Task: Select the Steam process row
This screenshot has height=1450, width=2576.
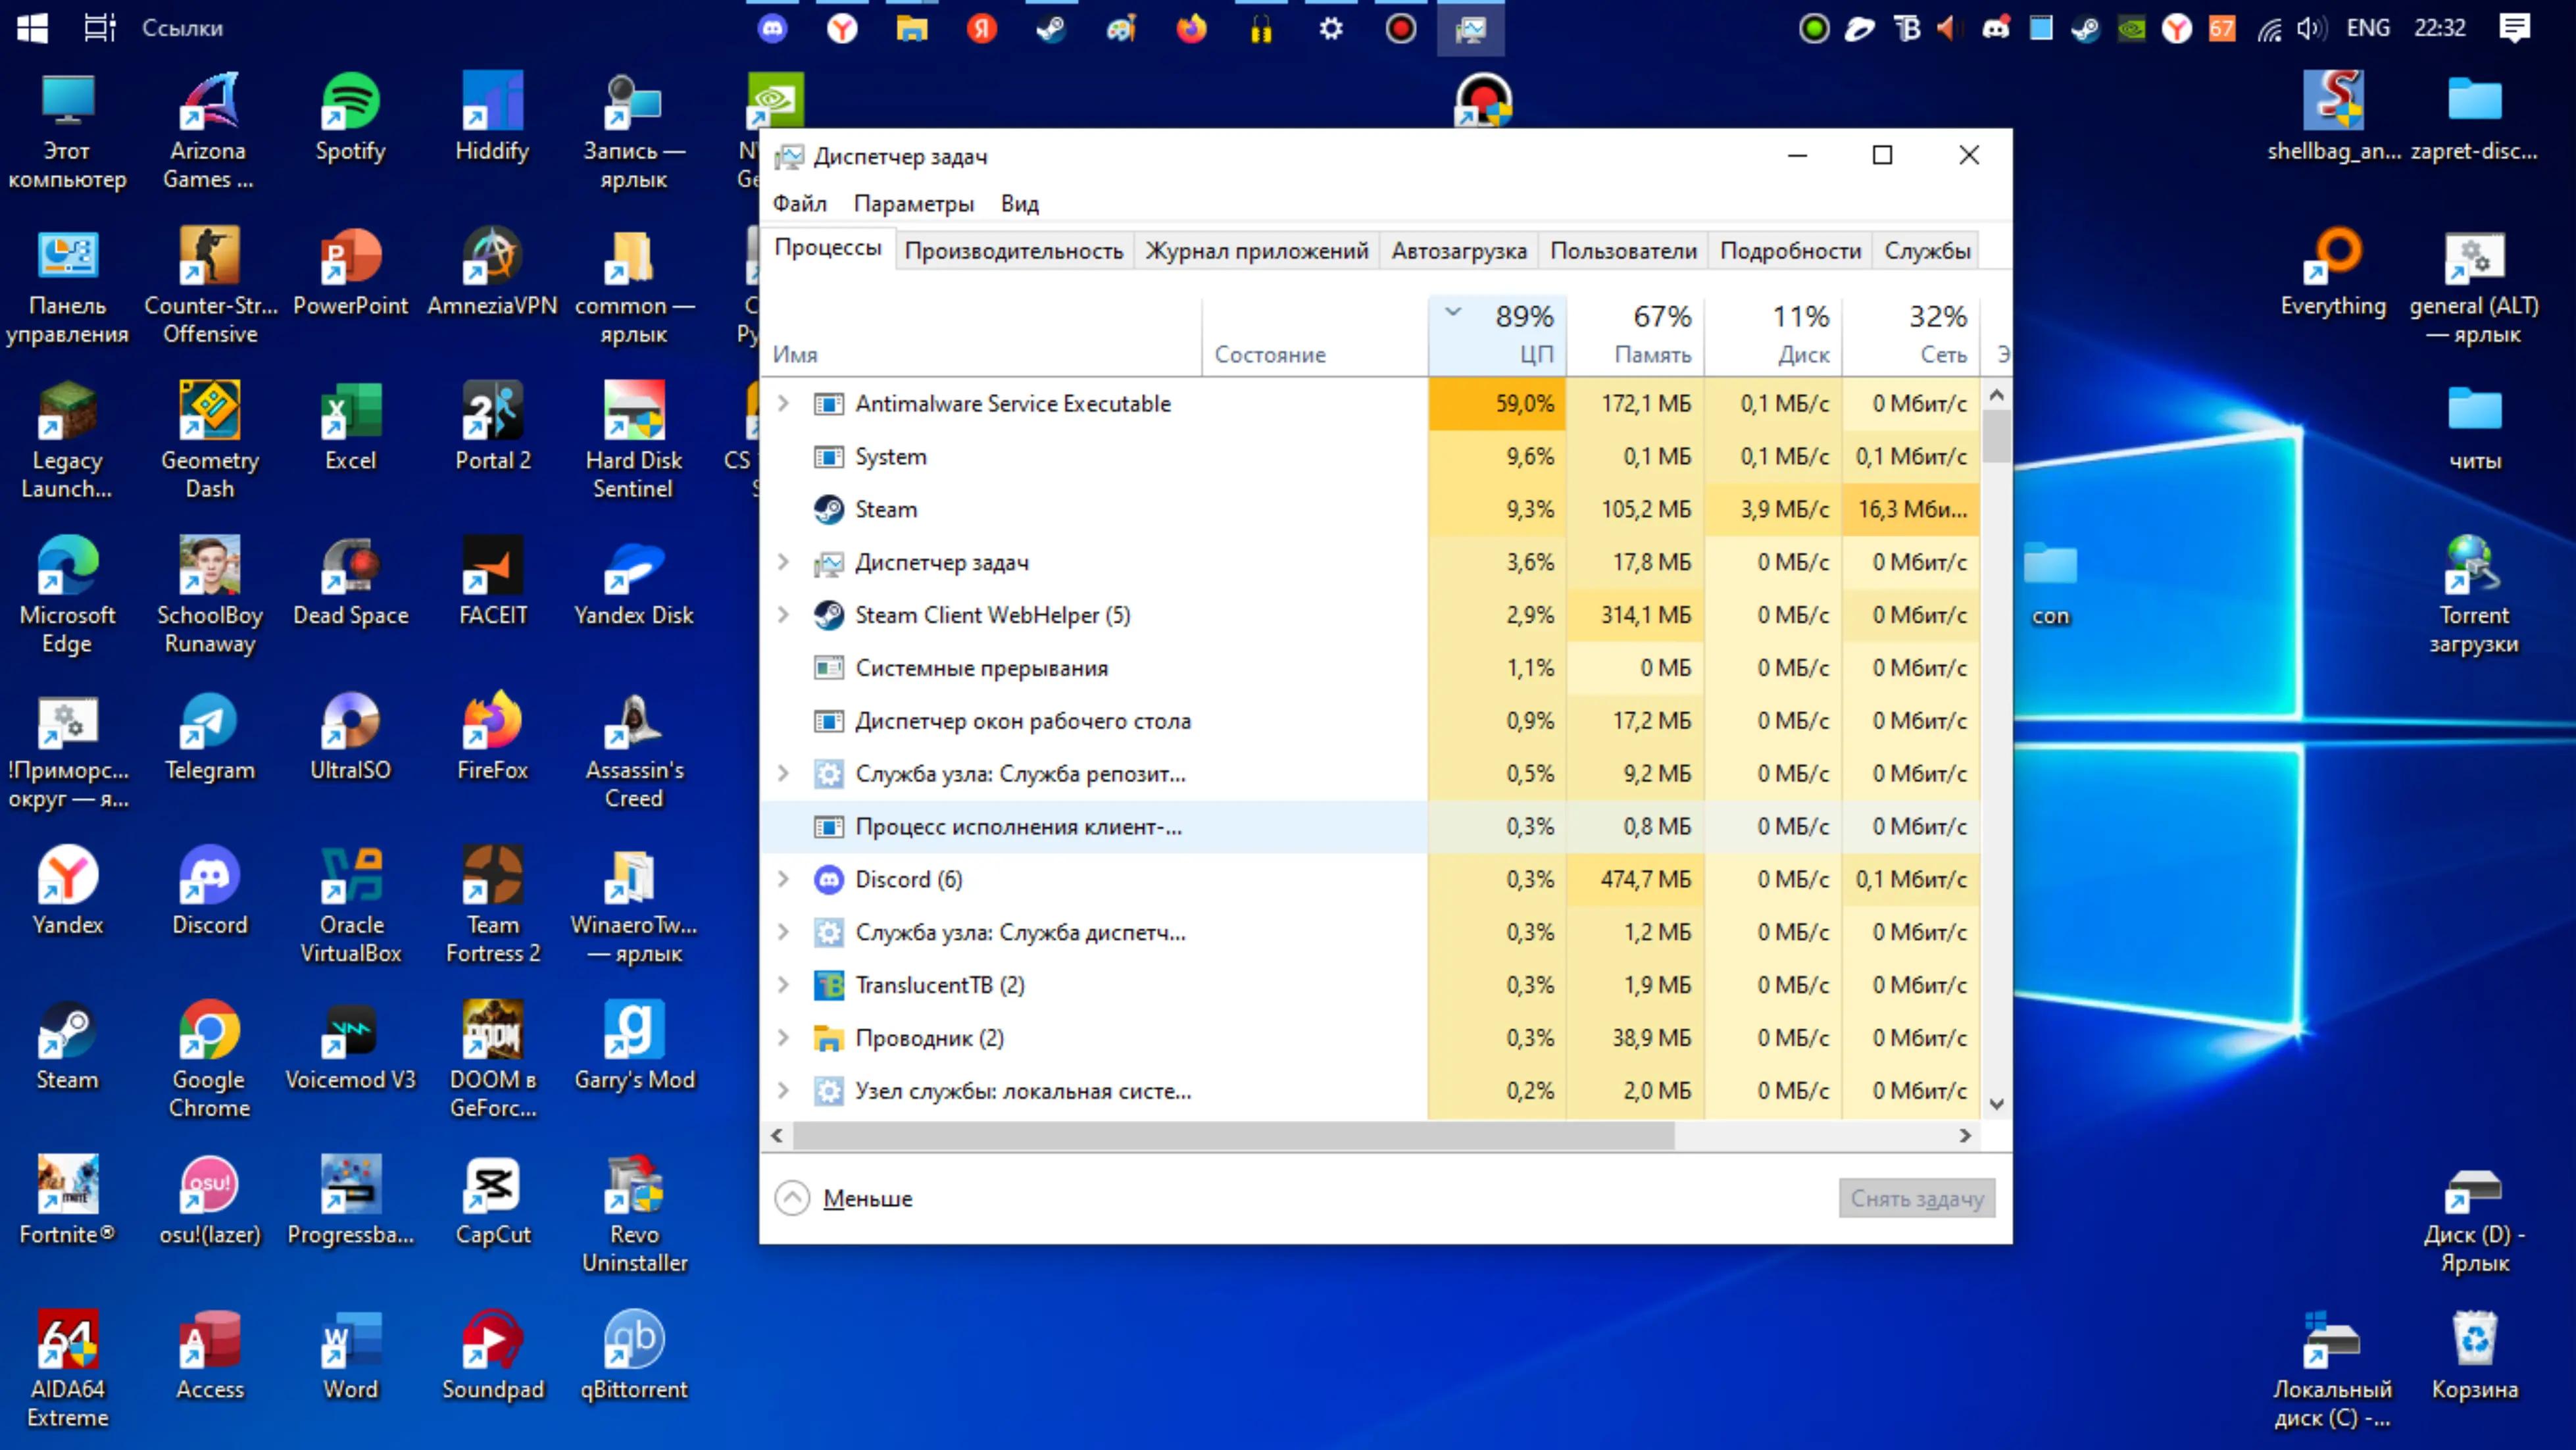Action: tap(1370, 509)
